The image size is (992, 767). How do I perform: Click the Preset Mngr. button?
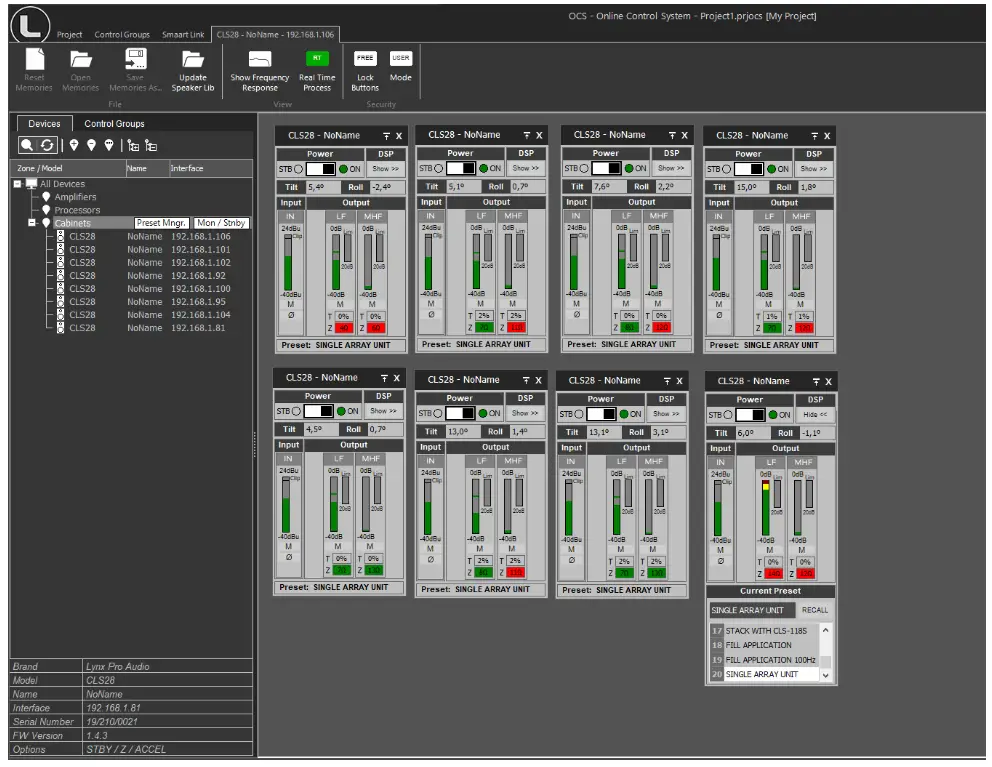[162, 223]
